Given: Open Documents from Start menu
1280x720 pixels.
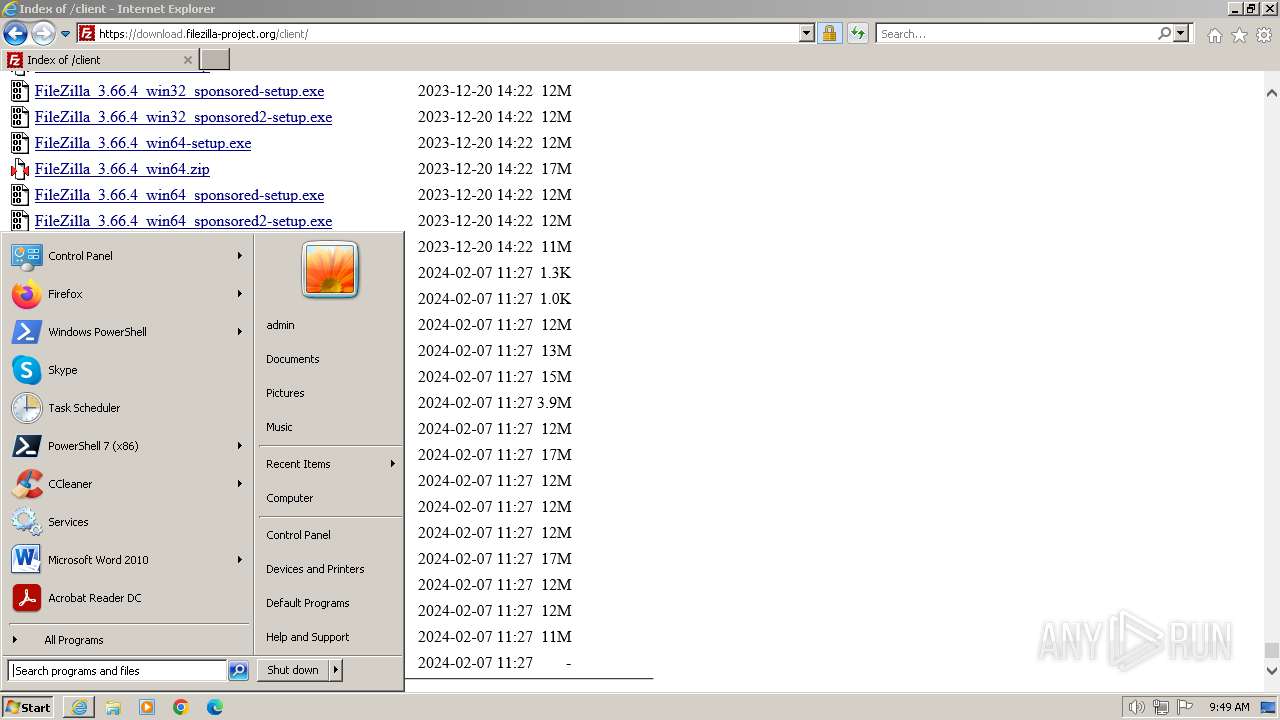Looking at the screenshot, I should point(330,359).
